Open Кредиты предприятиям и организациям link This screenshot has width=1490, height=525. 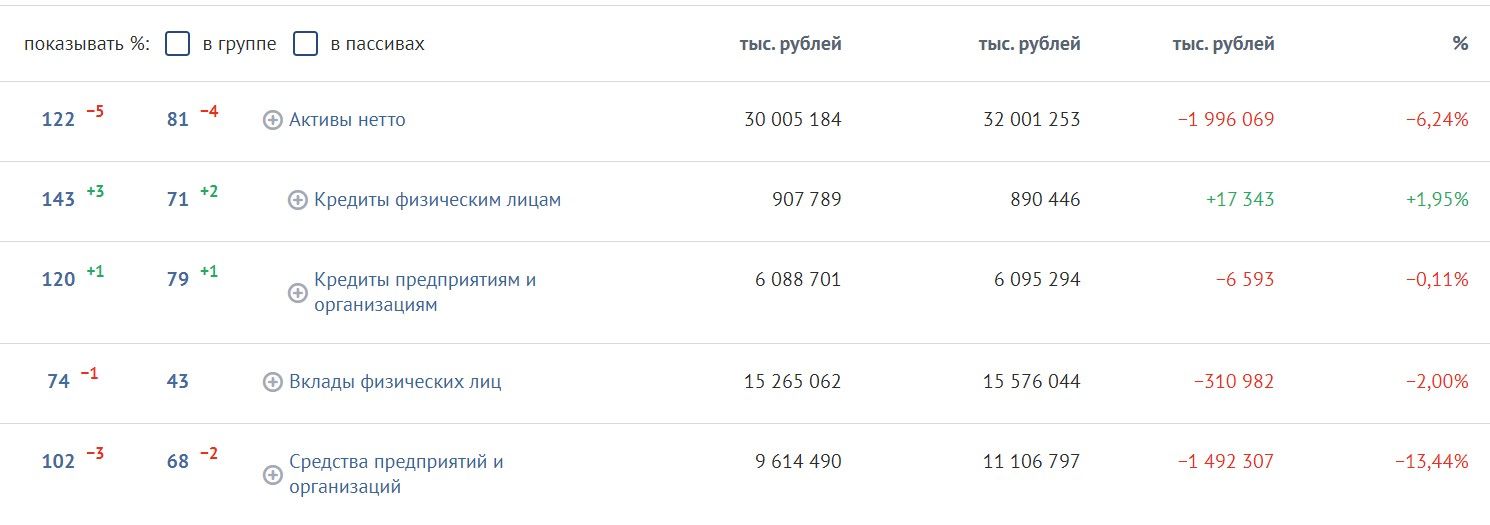point(425,292)
